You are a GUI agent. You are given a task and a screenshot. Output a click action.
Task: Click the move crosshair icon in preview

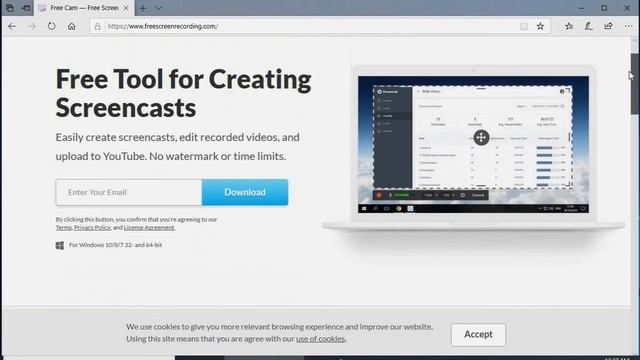[x=481, y=138]
